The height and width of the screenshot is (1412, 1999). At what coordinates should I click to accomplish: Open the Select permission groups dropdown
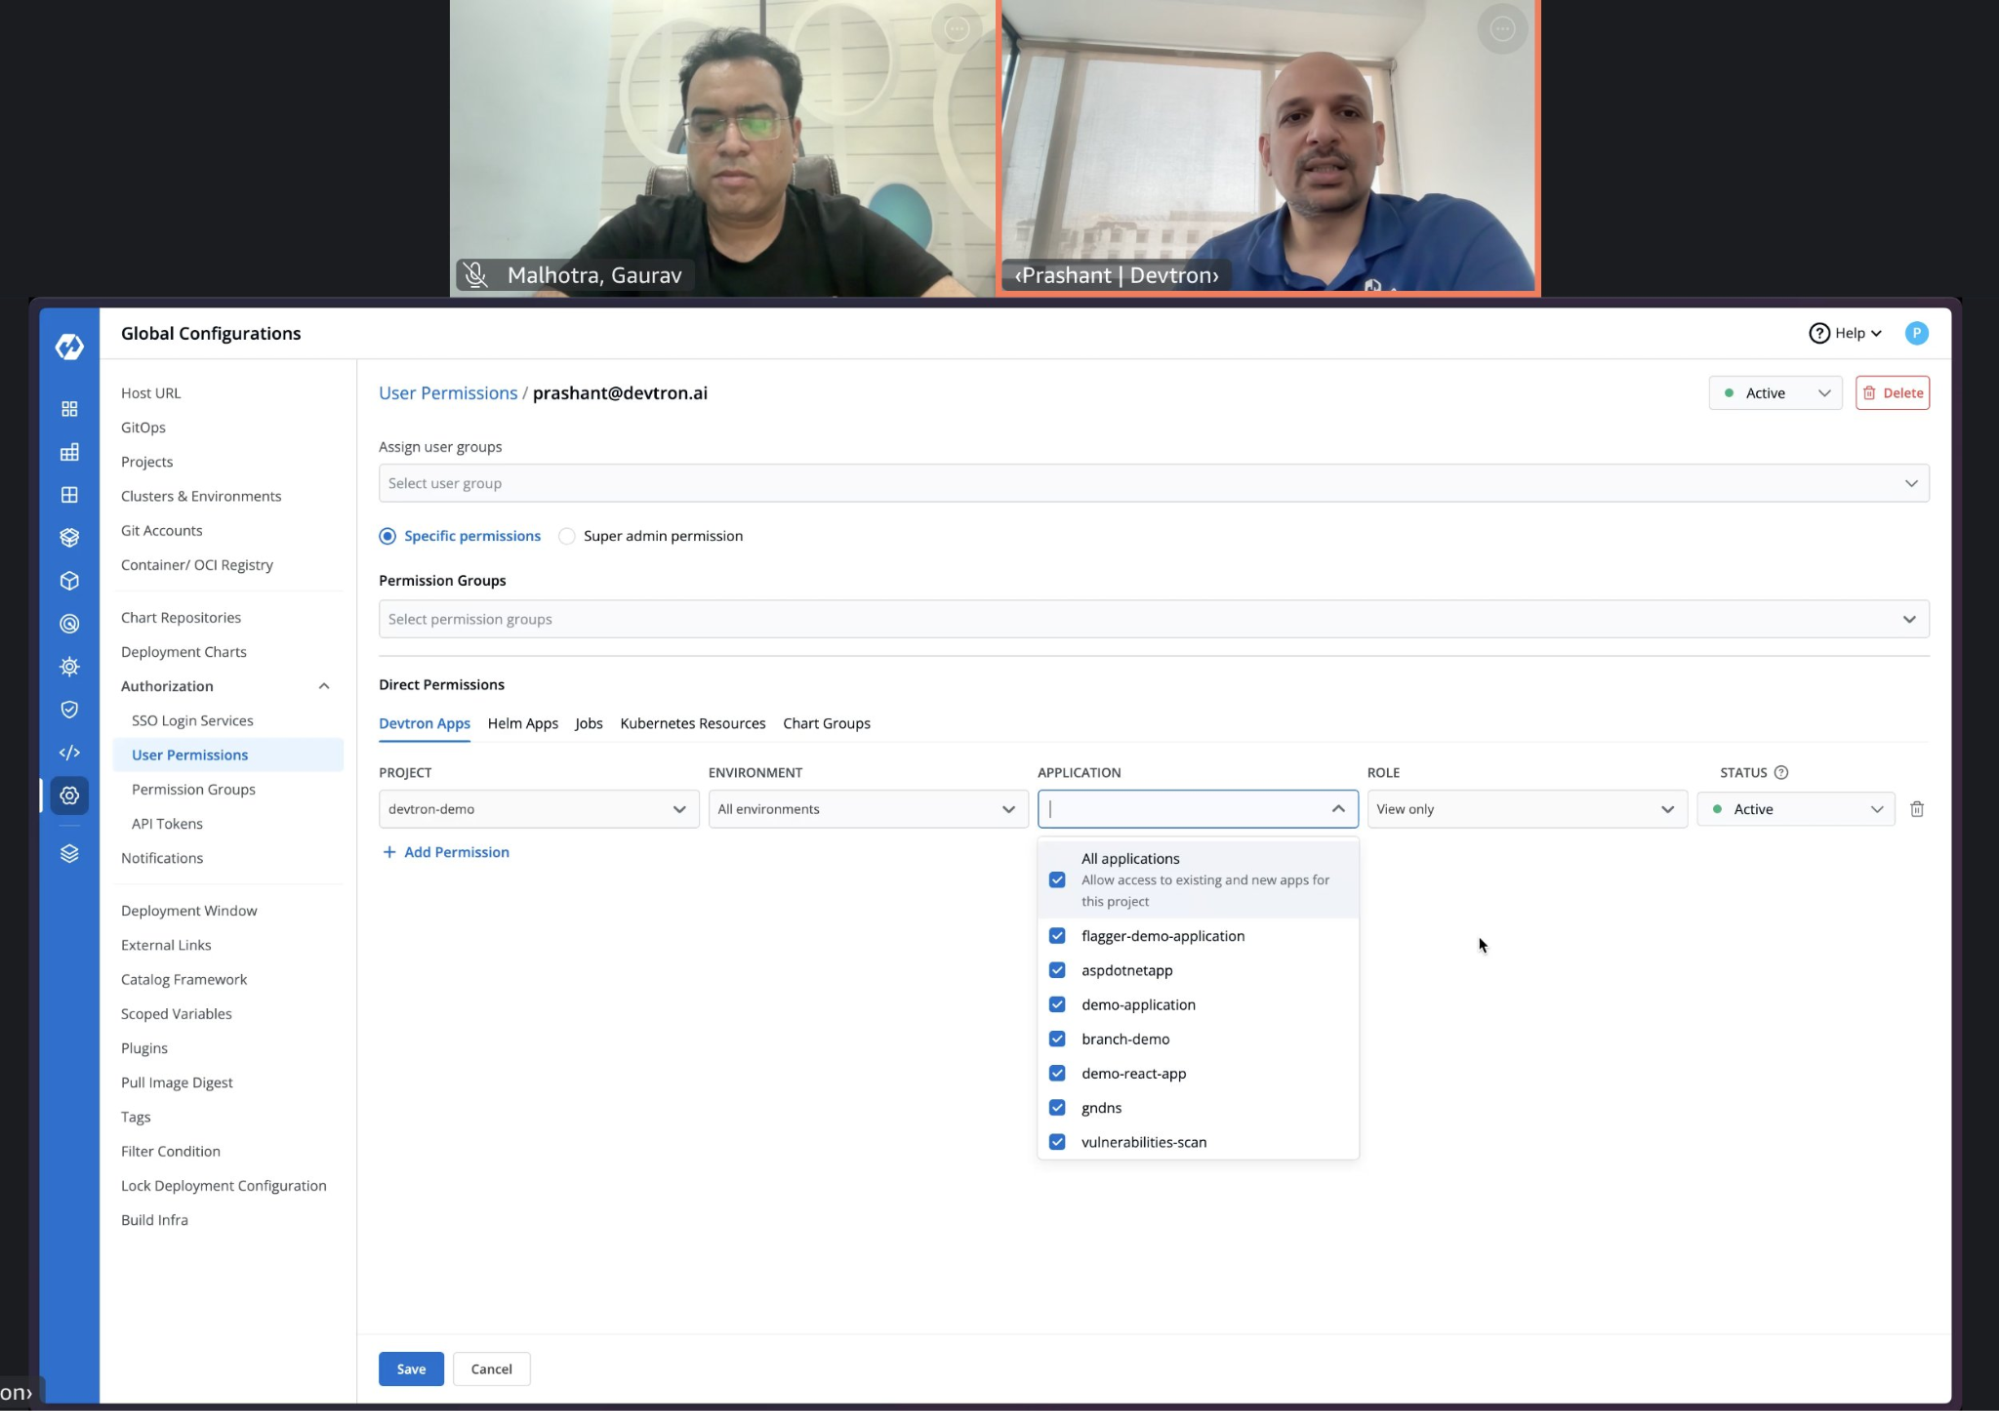pyautogui.click(x=1153, y=619)
